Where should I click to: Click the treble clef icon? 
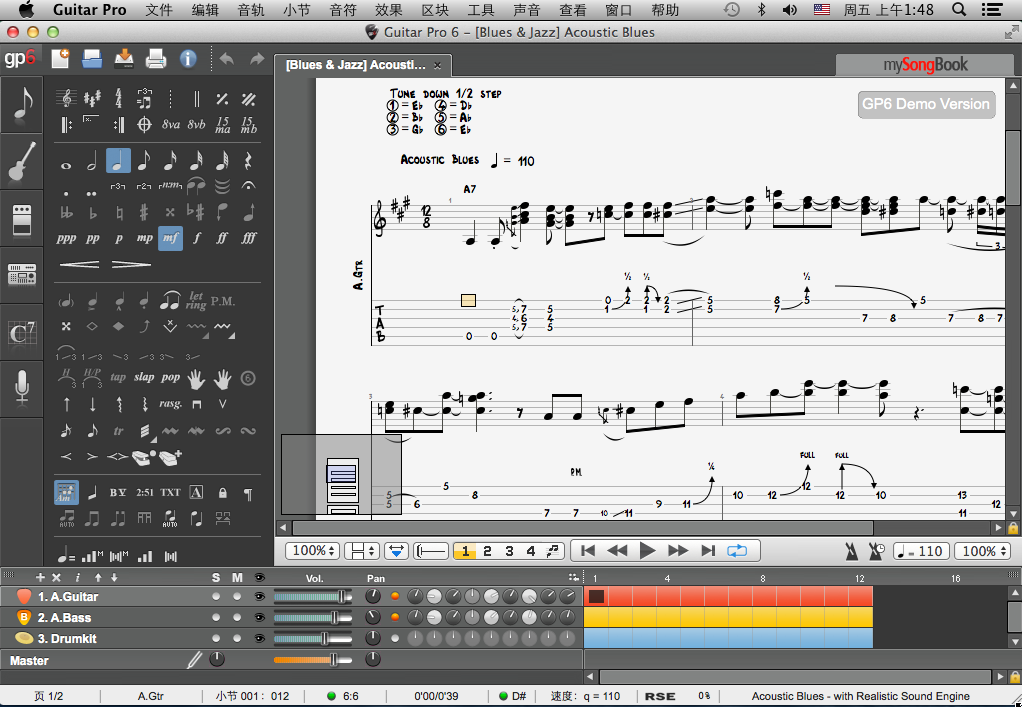(66, 100)
